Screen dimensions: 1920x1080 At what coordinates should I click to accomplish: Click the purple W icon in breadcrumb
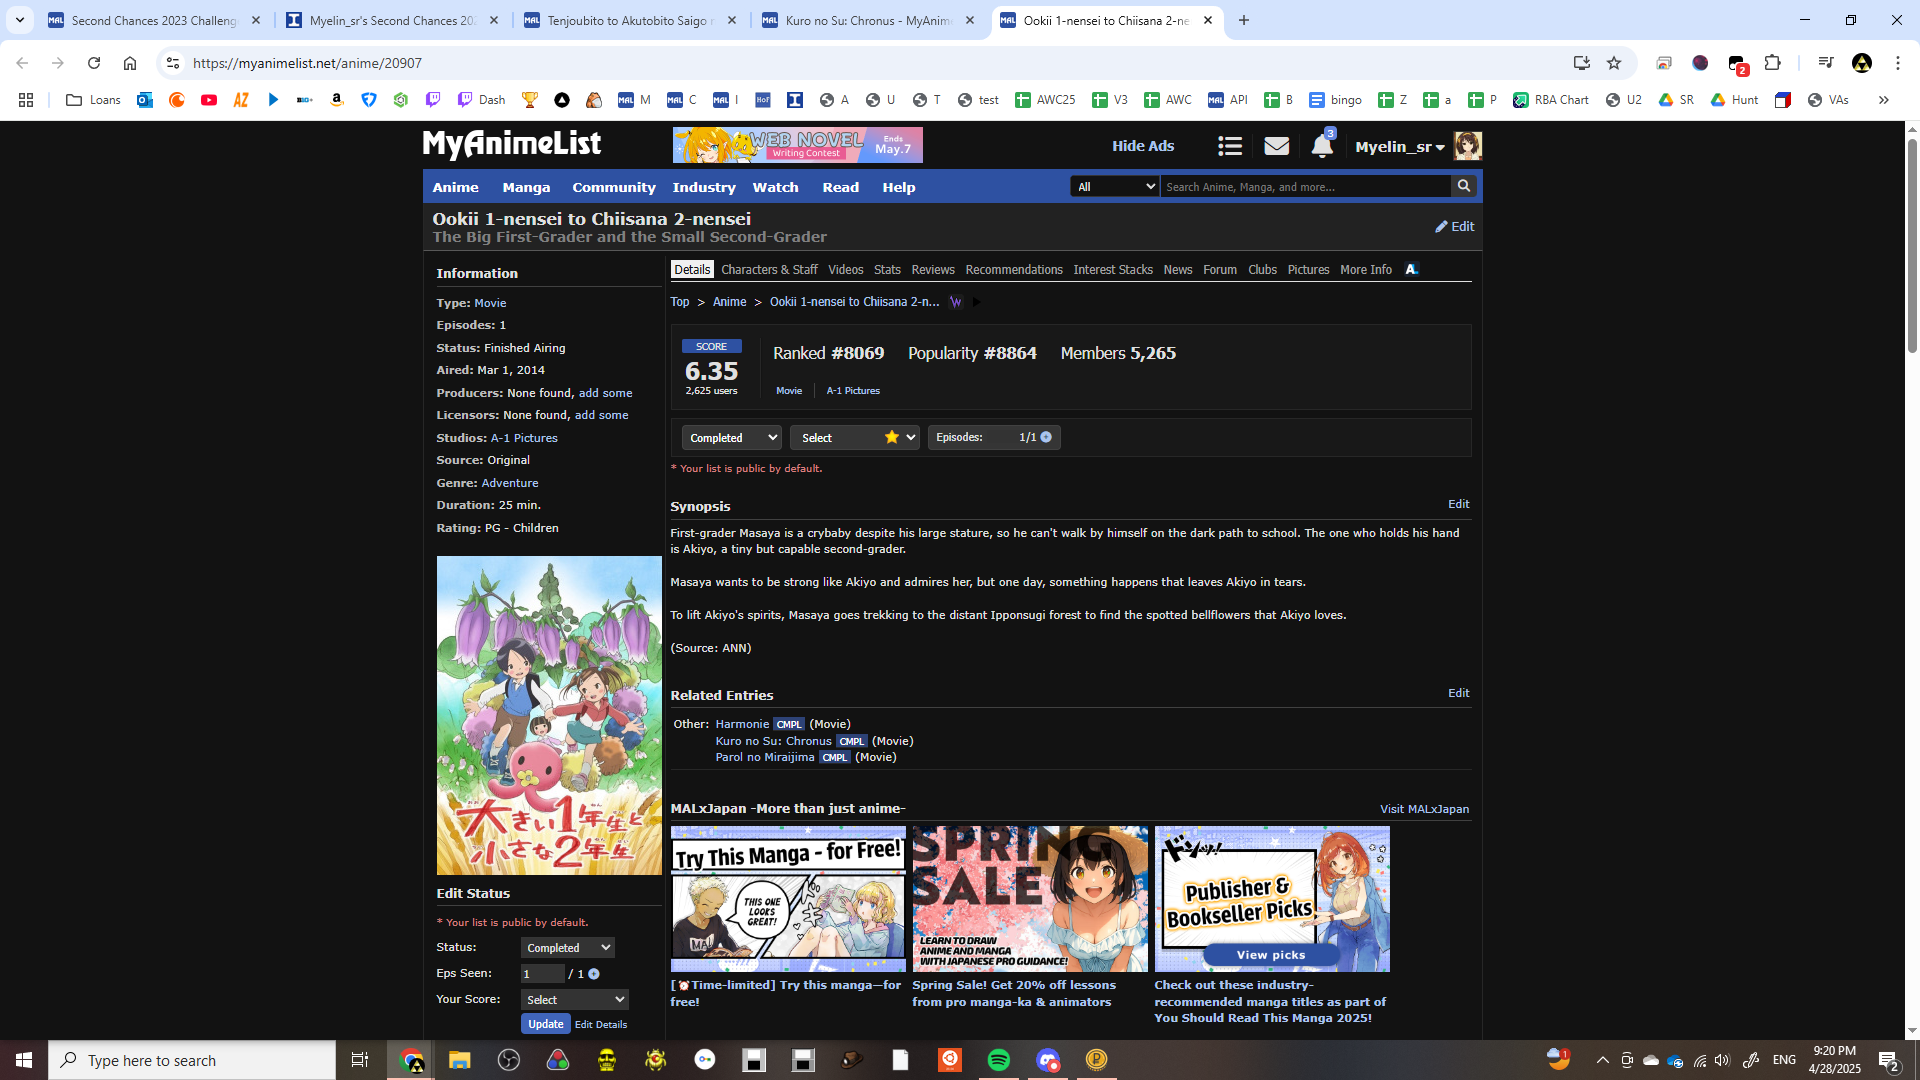956,302
